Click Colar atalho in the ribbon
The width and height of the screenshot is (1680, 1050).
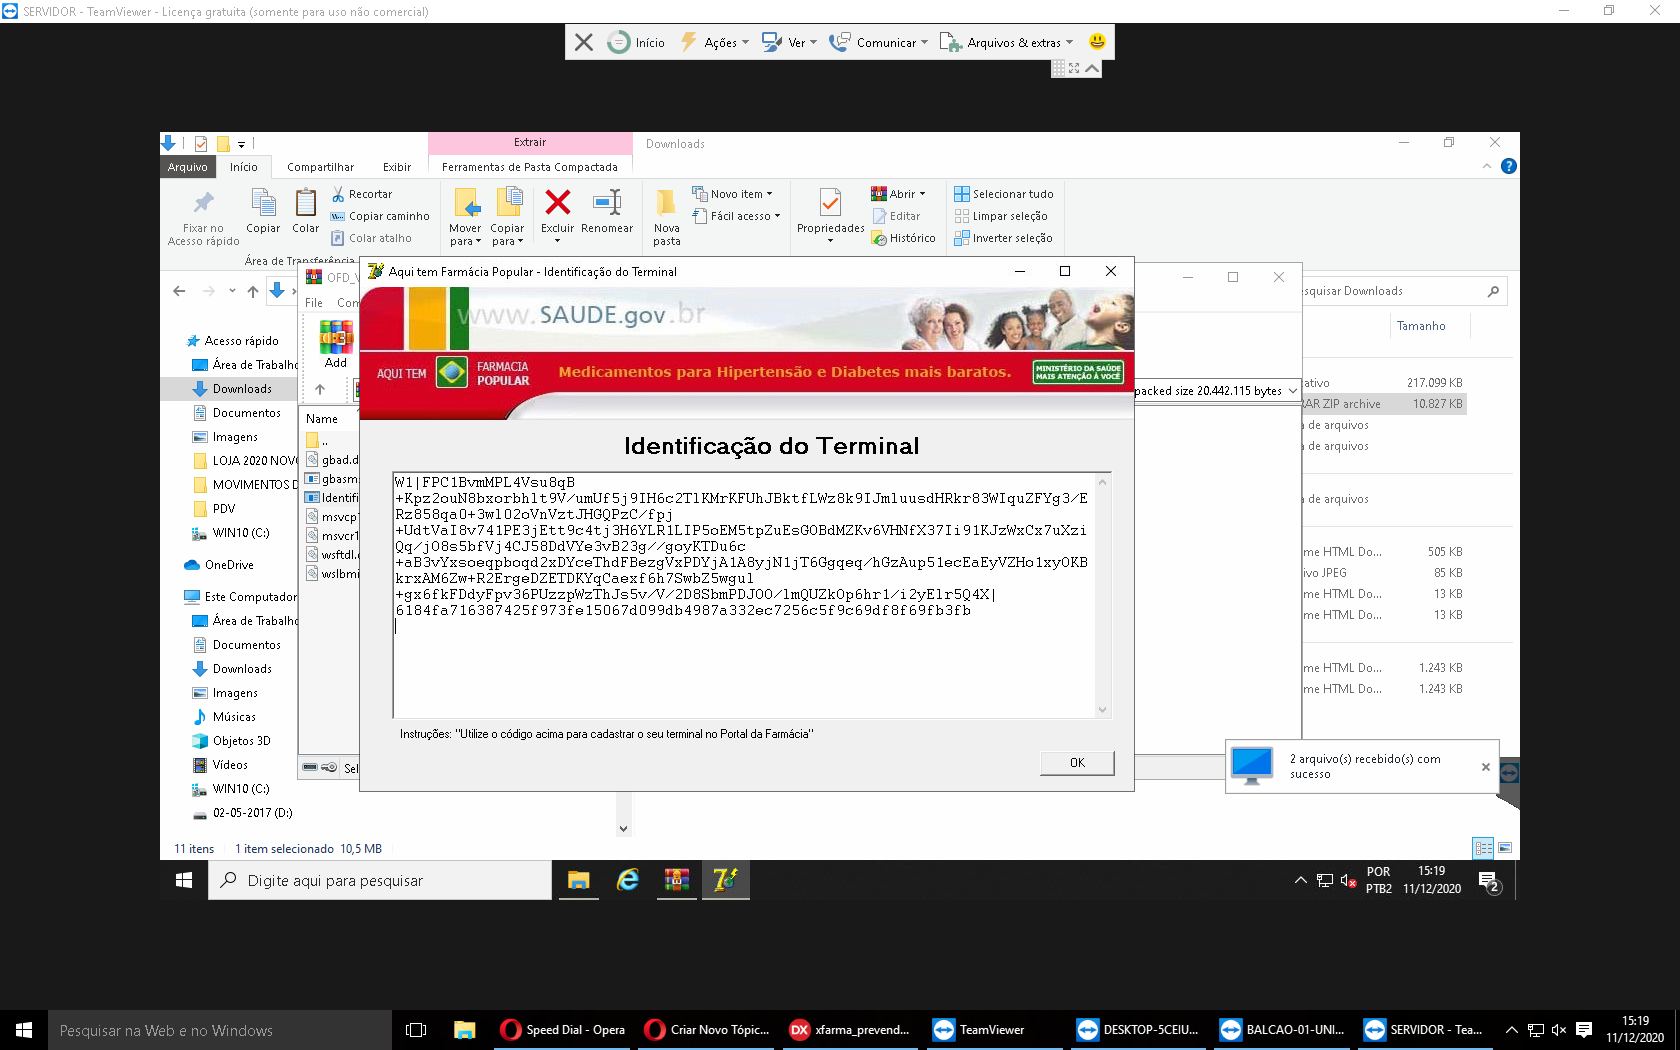point(371,238)
